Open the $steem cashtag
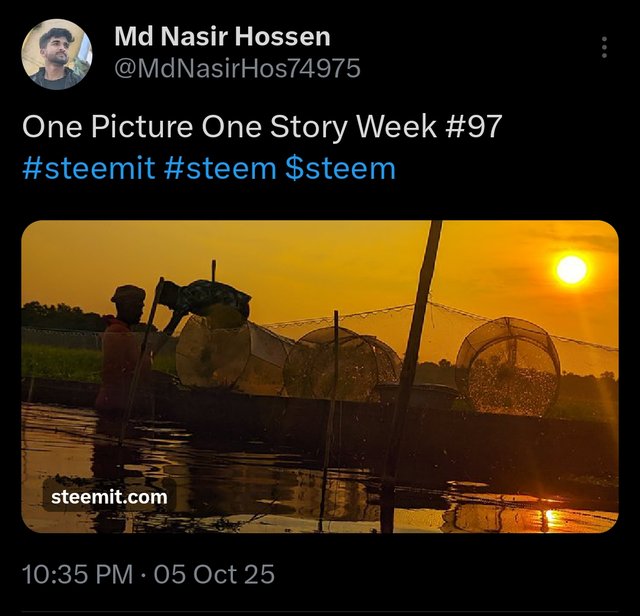This screenshot has width=640, height=616. (340, 169)
